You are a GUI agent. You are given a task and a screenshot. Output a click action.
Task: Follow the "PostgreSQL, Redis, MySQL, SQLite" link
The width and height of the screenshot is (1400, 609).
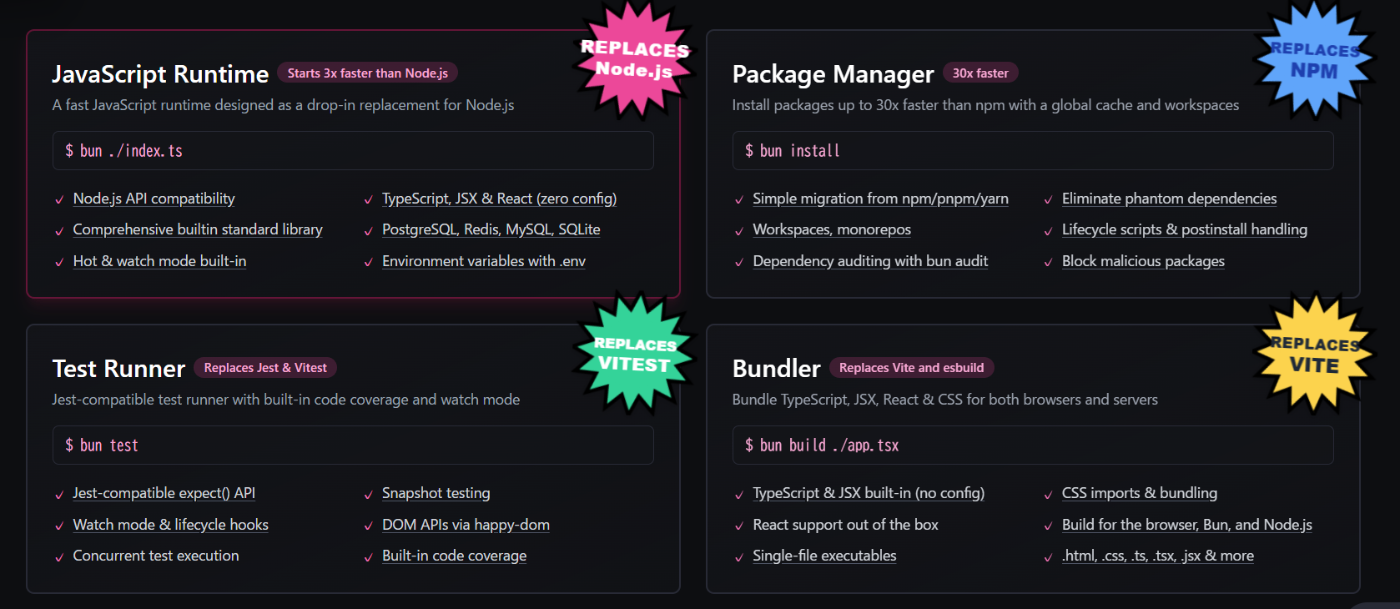[x=491, y=229]
